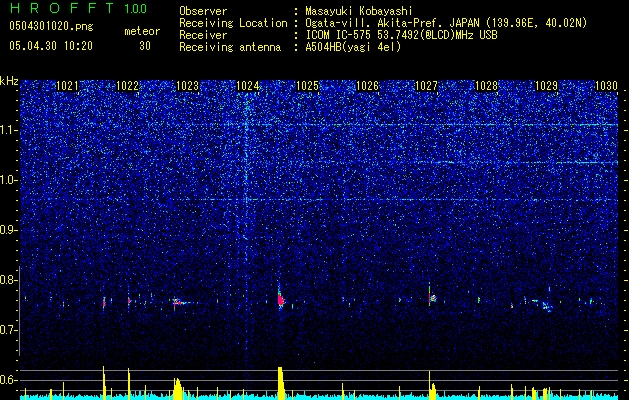The height and width of the screenshot is (400, 629).
Task: Click the 1021 time marker
Action: 67,85
